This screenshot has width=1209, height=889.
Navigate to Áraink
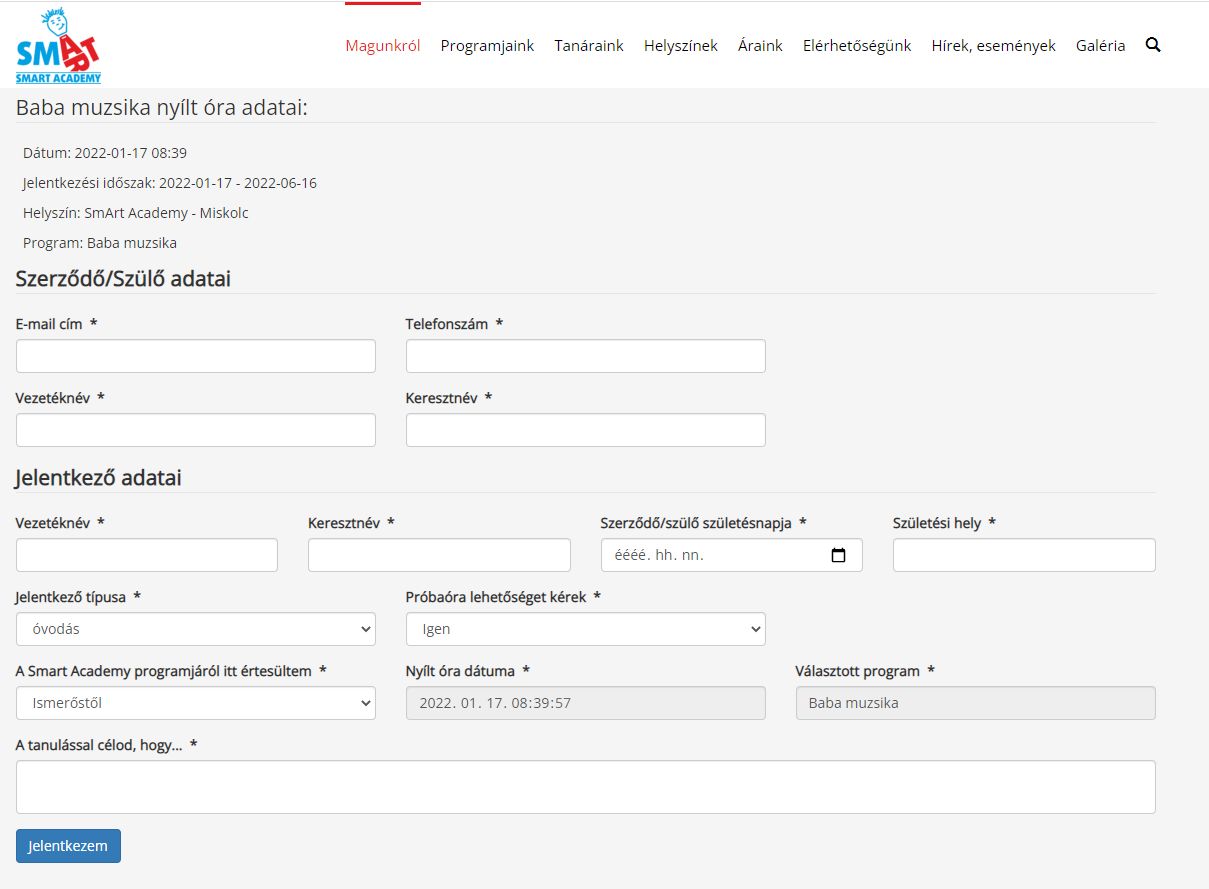760,46
